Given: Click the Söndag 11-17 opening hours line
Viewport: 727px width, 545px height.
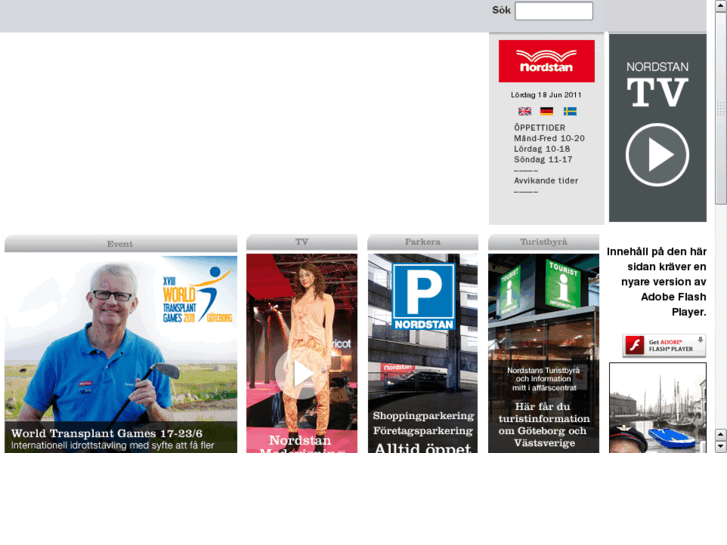Looking at the screenshot, I should tap(543, 160).
